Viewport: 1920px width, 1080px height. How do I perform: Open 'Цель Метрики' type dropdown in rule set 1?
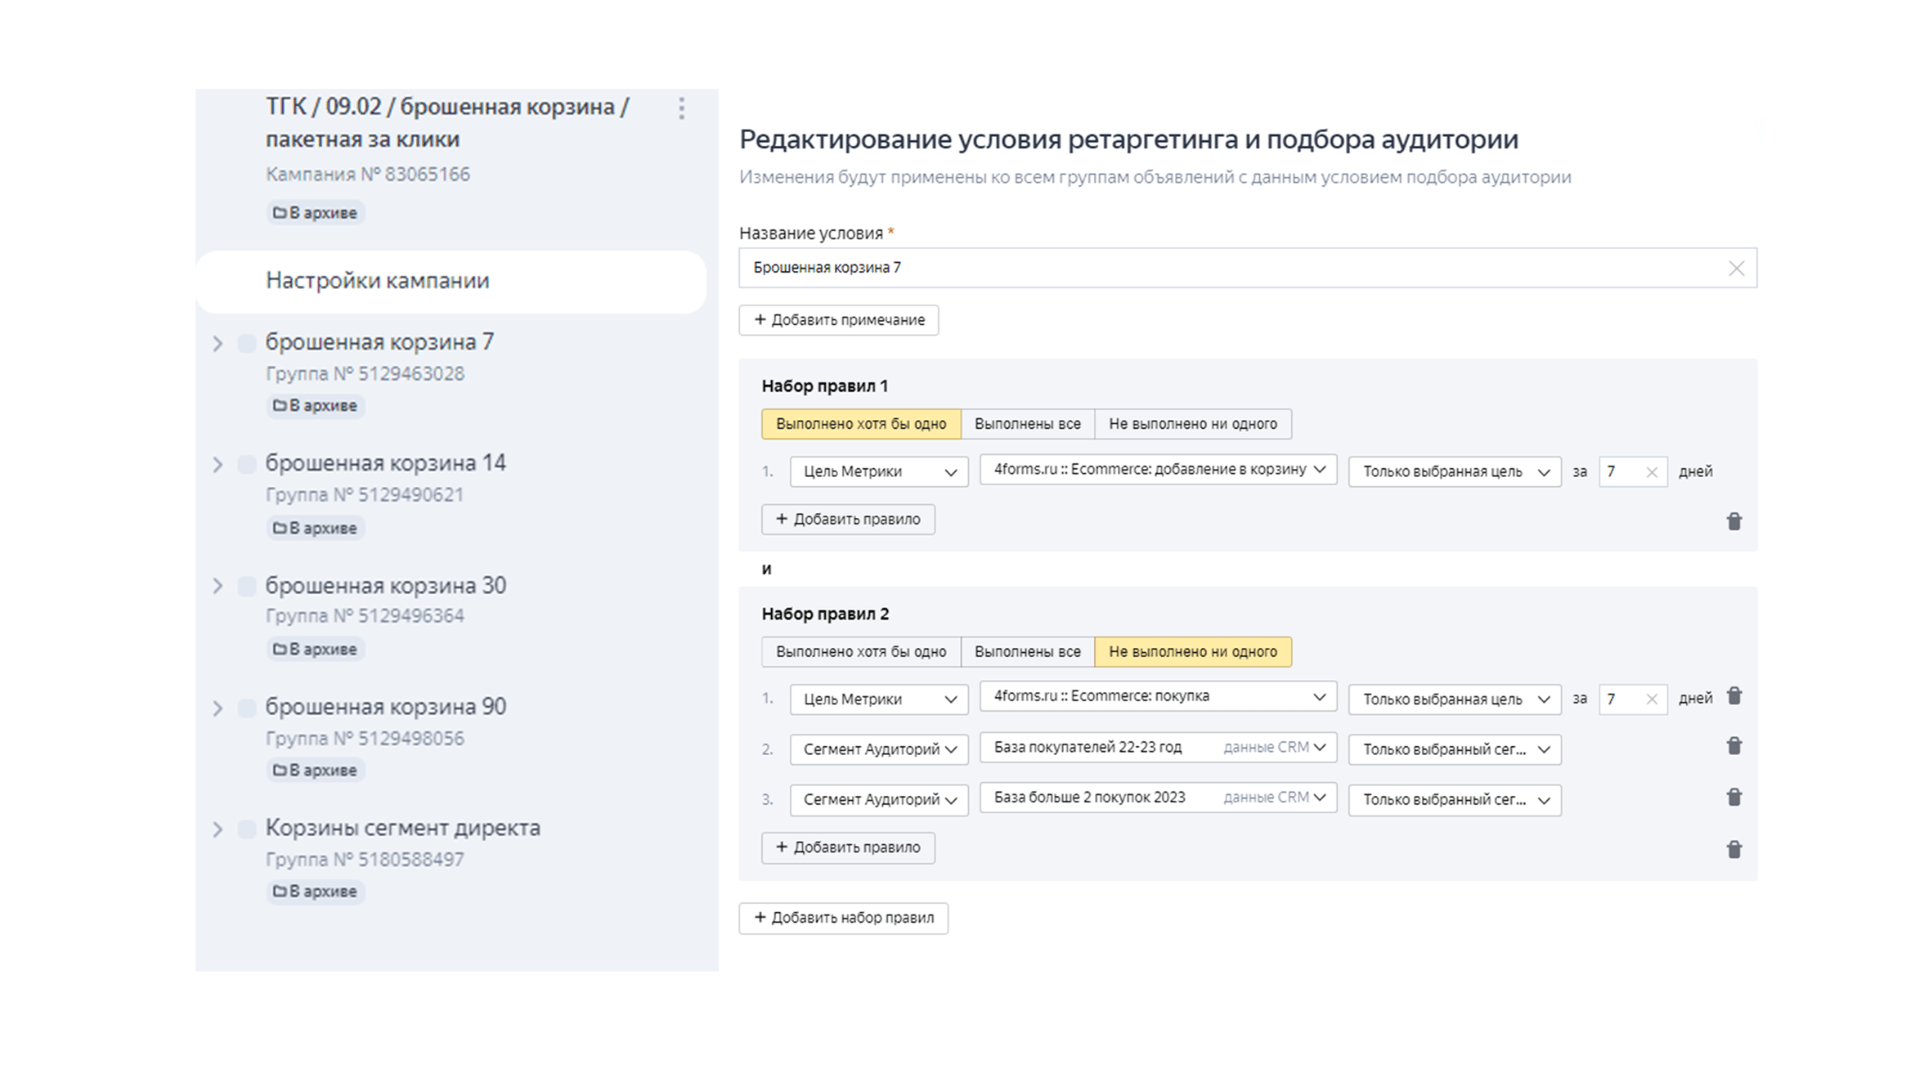(878, 472)
